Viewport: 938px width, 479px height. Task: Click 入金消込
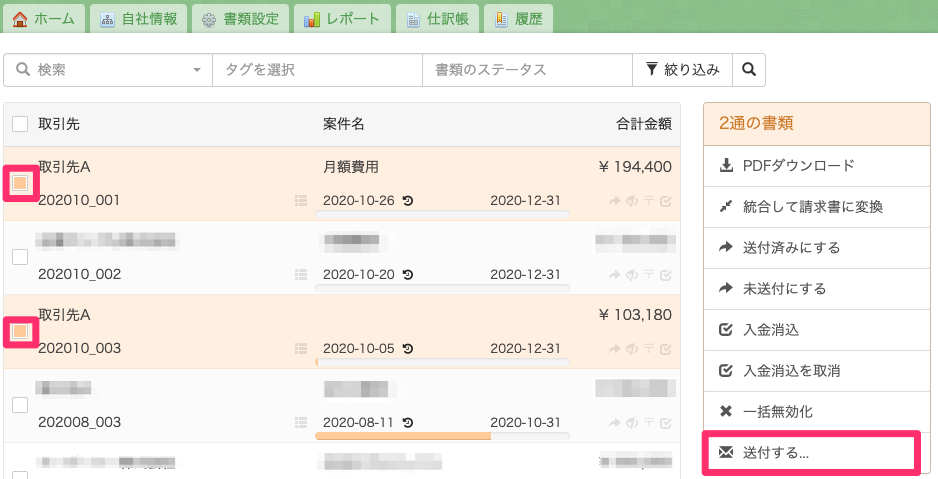click(x=817, y=330)
